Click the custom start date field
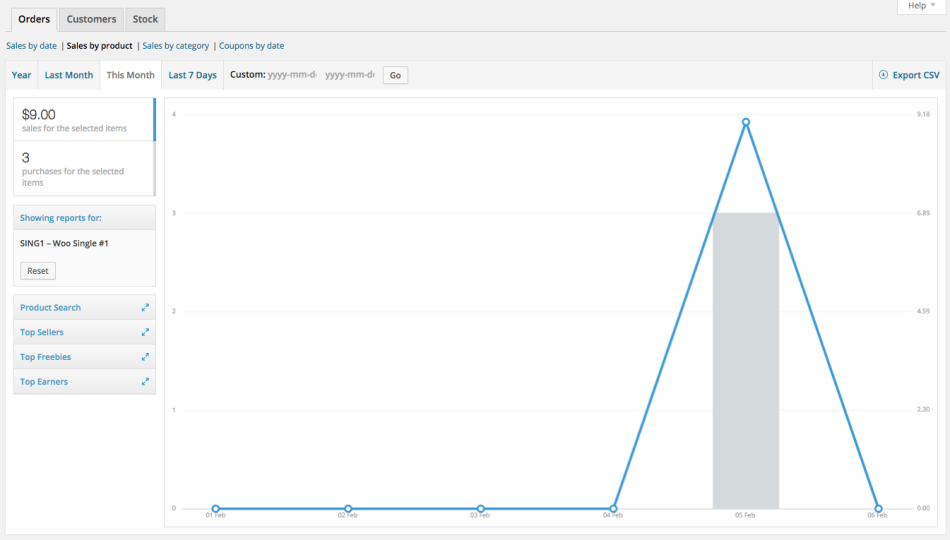Screen dimensions: 950x540 pos(292,75)
